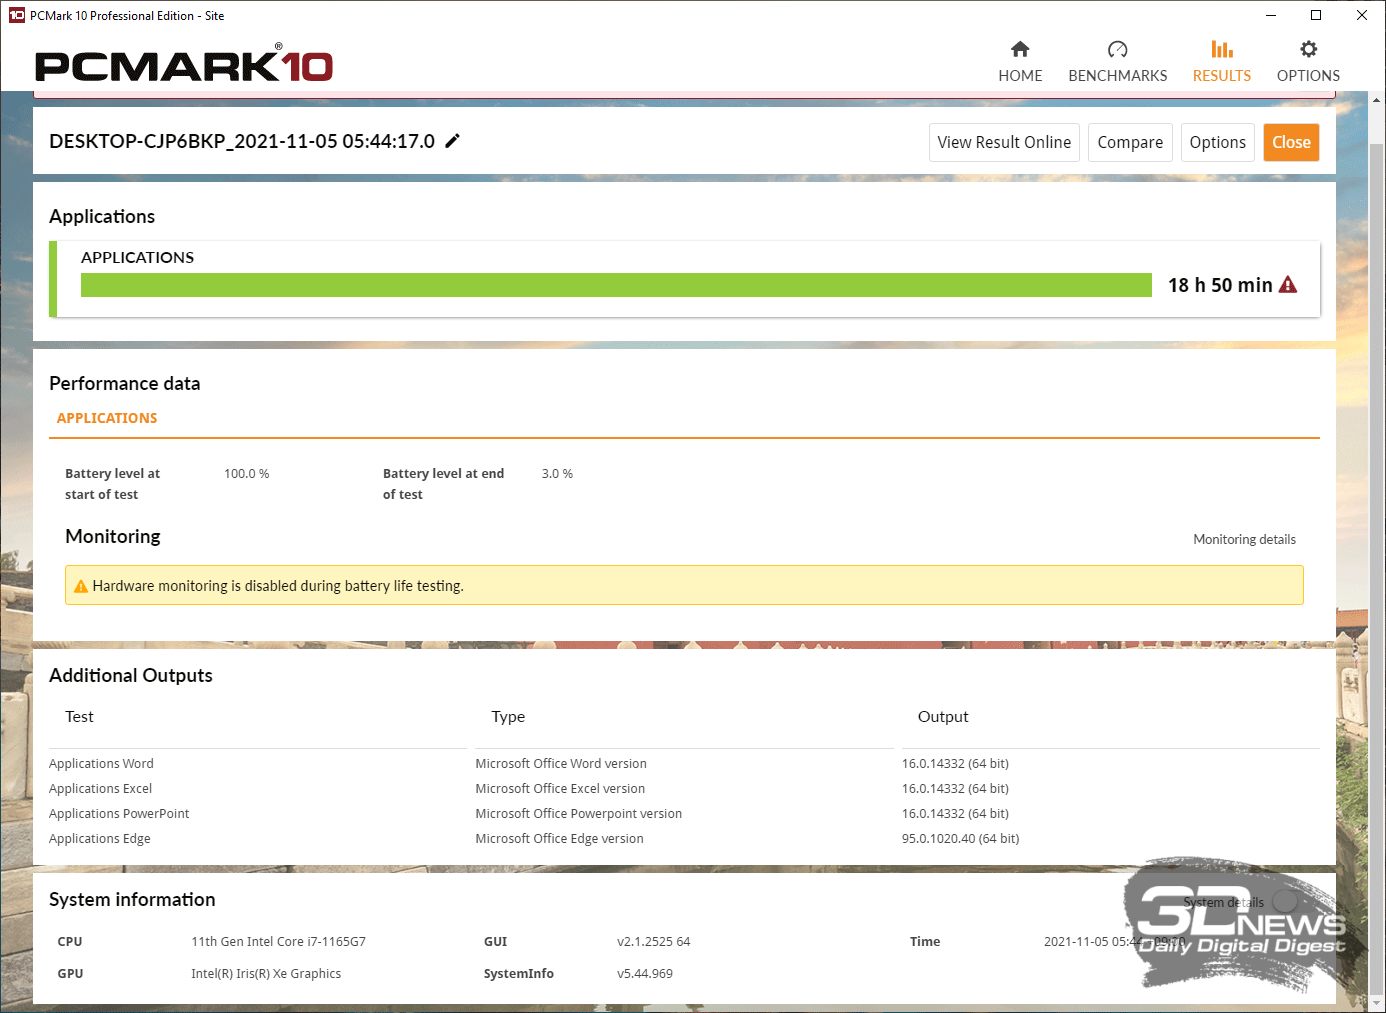1386x1013 pixels.
Task: Click hardware monitoring disabled notice text
Action: (278, 586)
